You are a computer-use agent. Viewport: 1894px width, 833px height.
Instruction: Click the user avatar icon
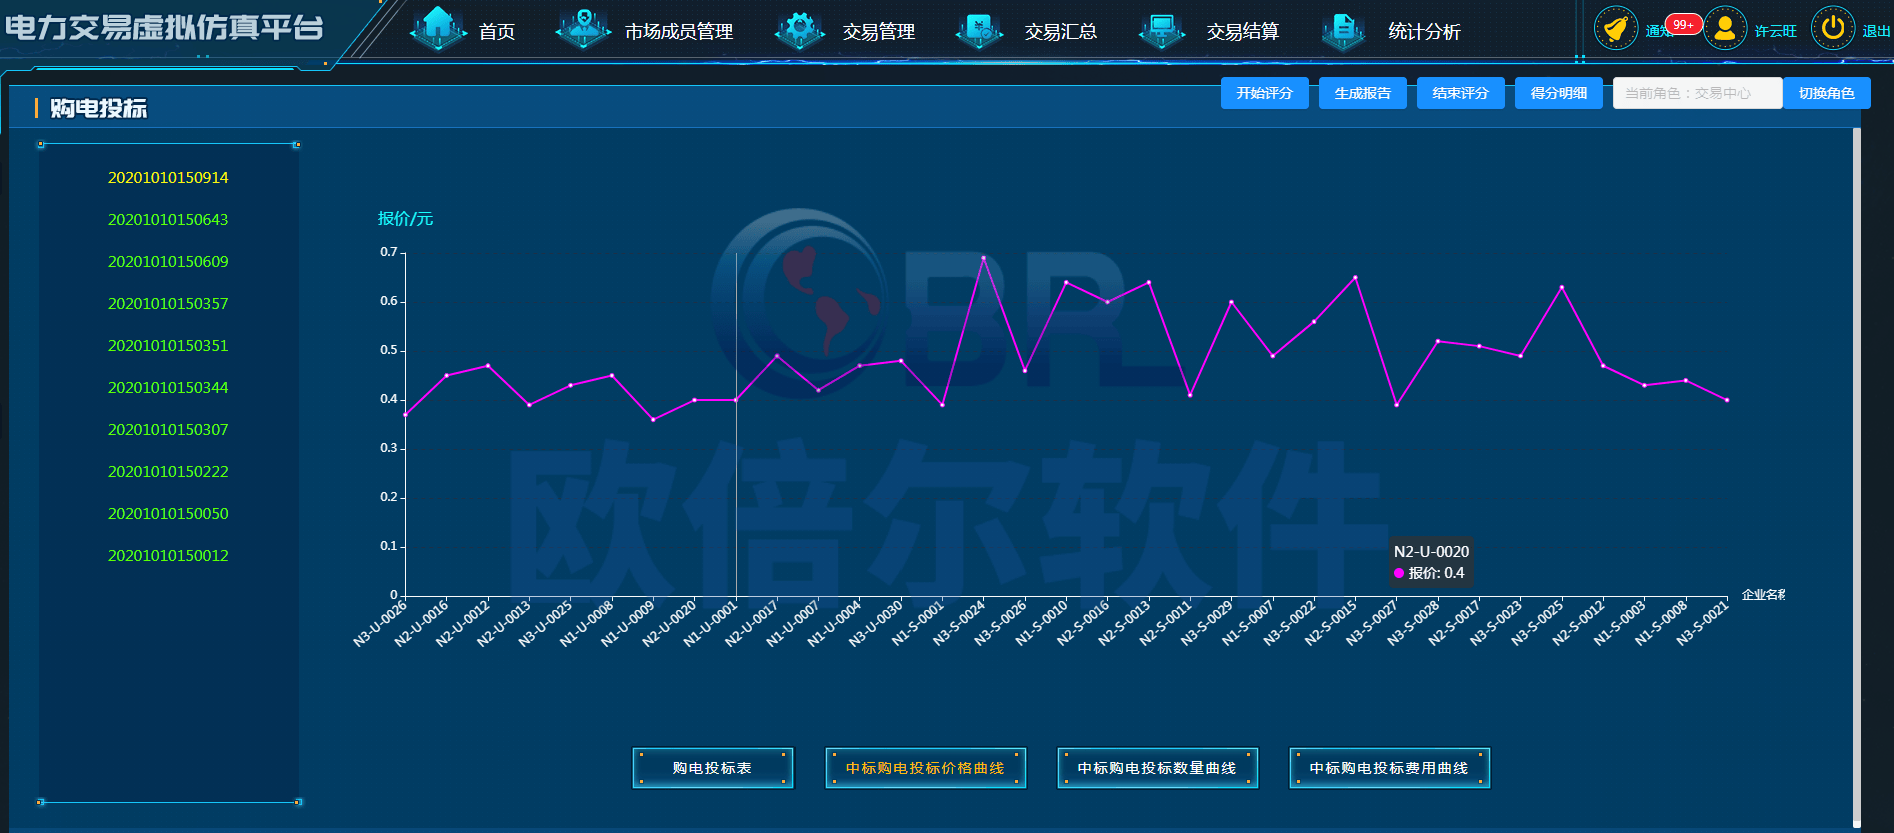coord(1724,29)
